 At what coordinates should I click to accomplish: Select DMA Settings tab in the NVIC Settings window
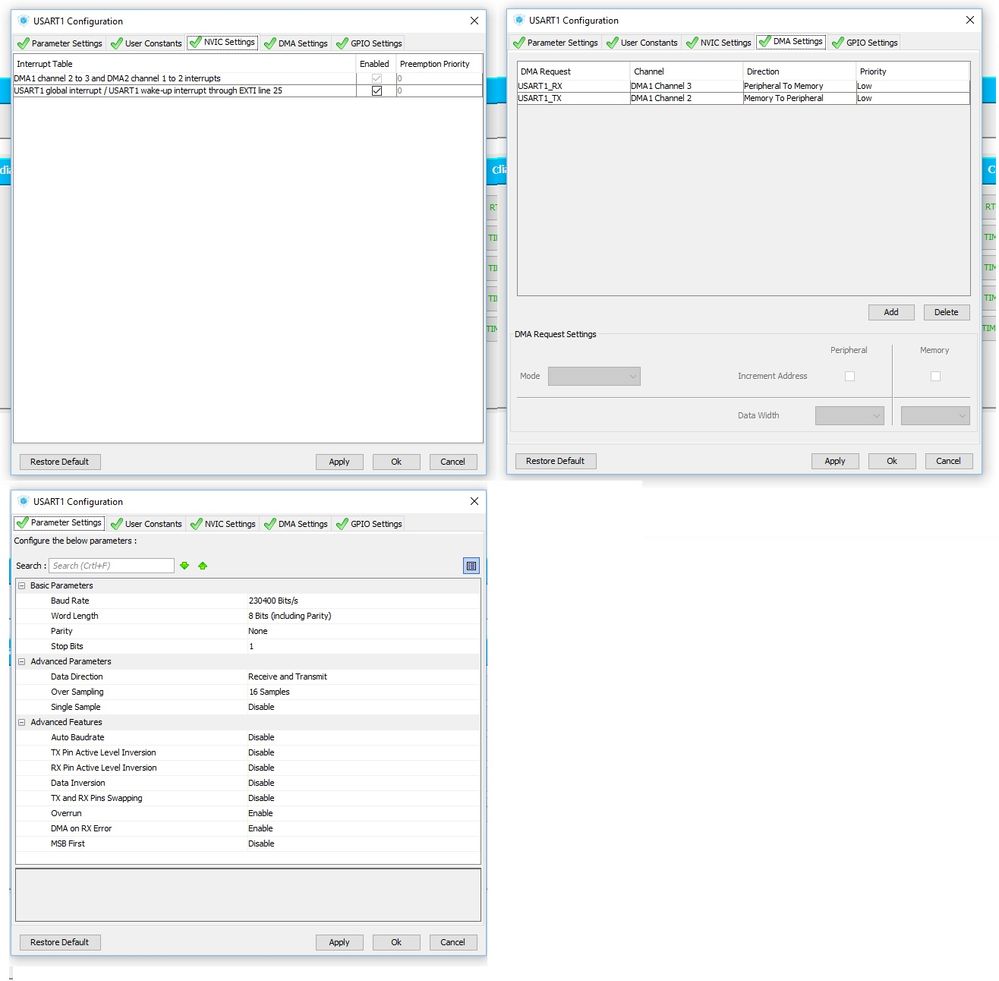tap(296, 43)
